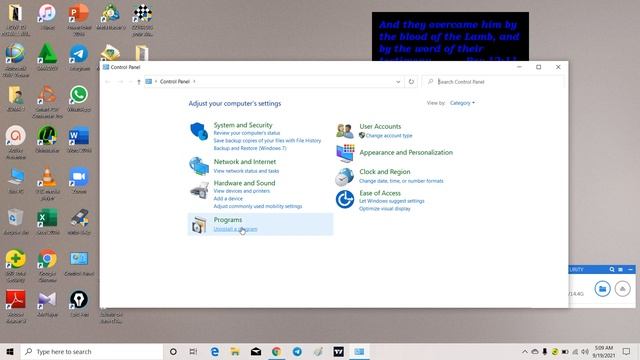Viewport: 640px width, 360px height.
Task: Click Uninstall a program link
Action: 236,229
